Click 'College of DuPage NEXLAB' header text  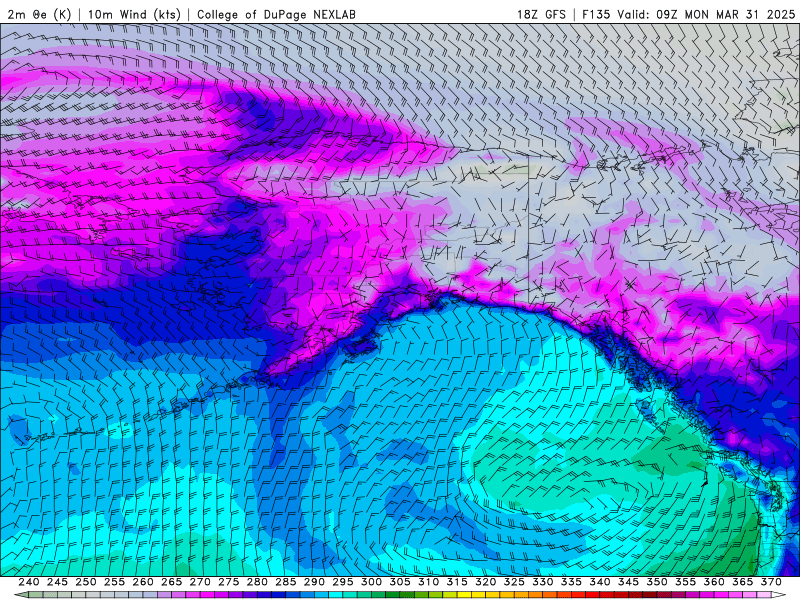276,14
